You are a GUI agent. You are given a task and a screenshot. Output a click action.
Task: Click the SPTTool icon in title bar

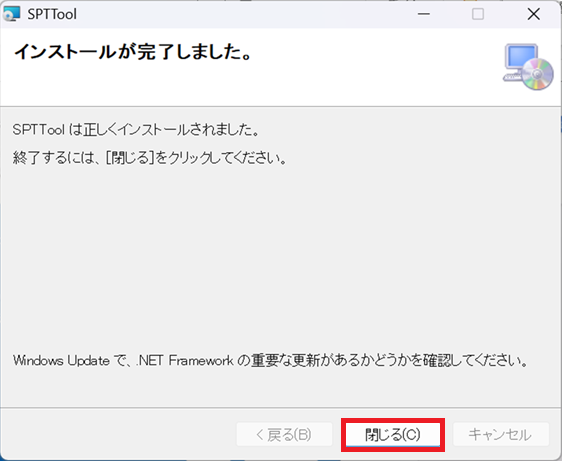click(x=11, y=14)
